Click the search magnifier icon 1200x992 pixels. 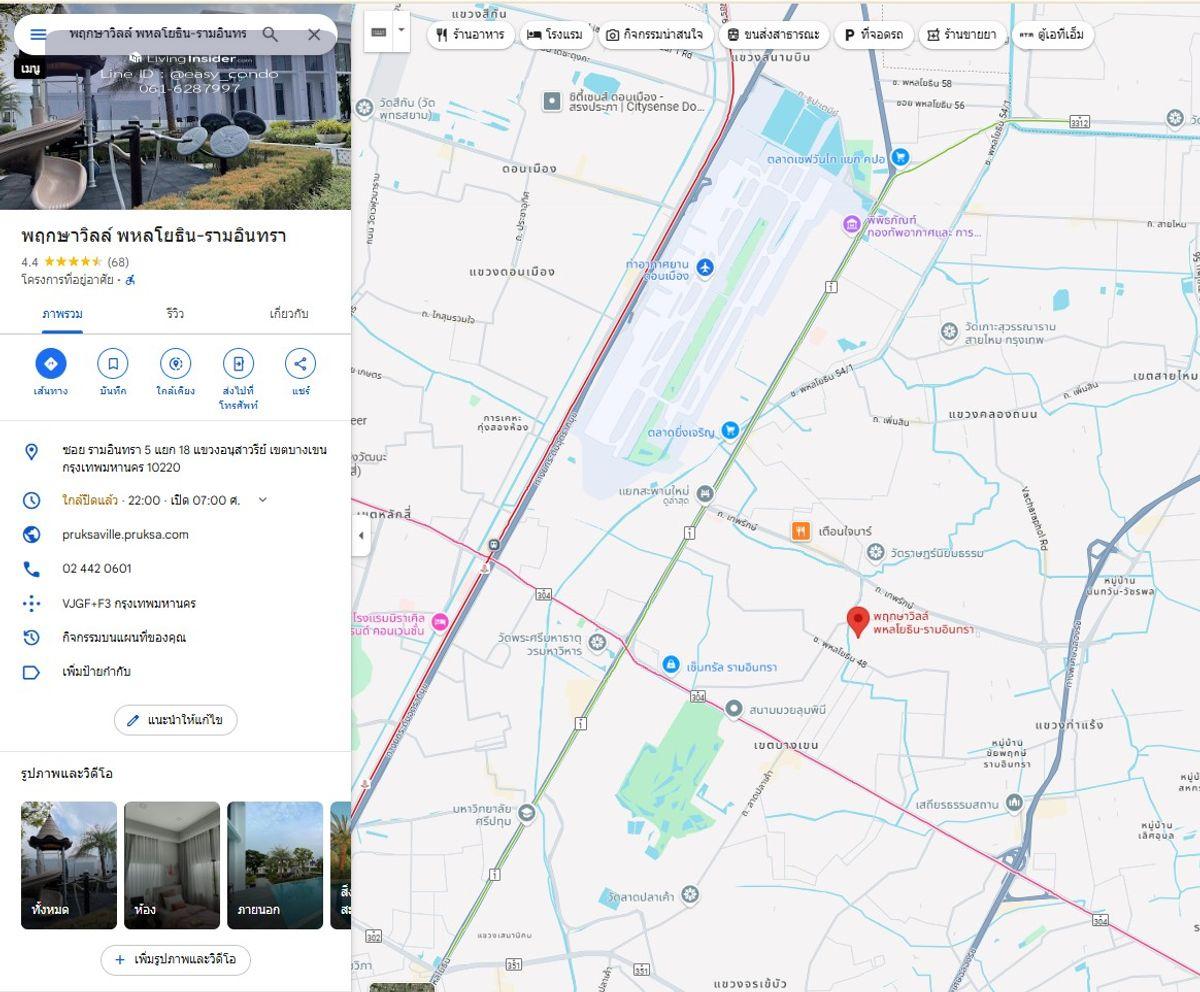coord(270,35)
